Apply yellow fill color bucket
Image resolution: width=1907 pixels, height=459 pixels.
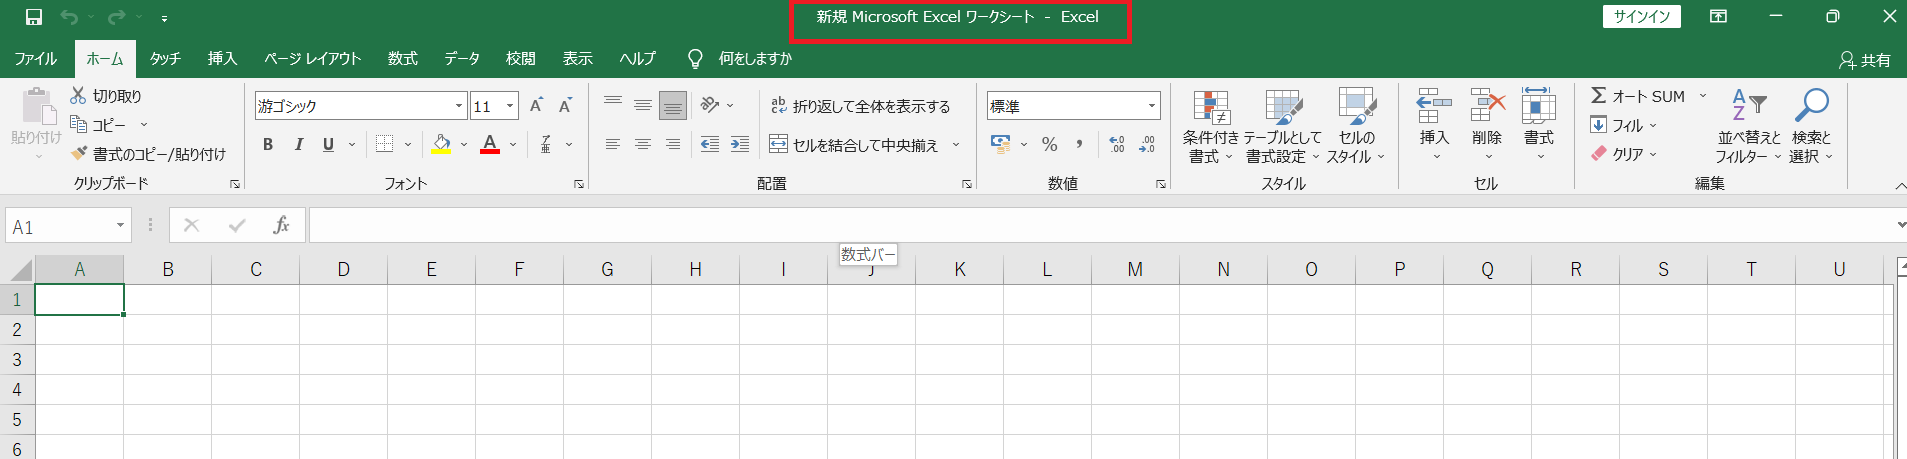click(x=441, y=145)
